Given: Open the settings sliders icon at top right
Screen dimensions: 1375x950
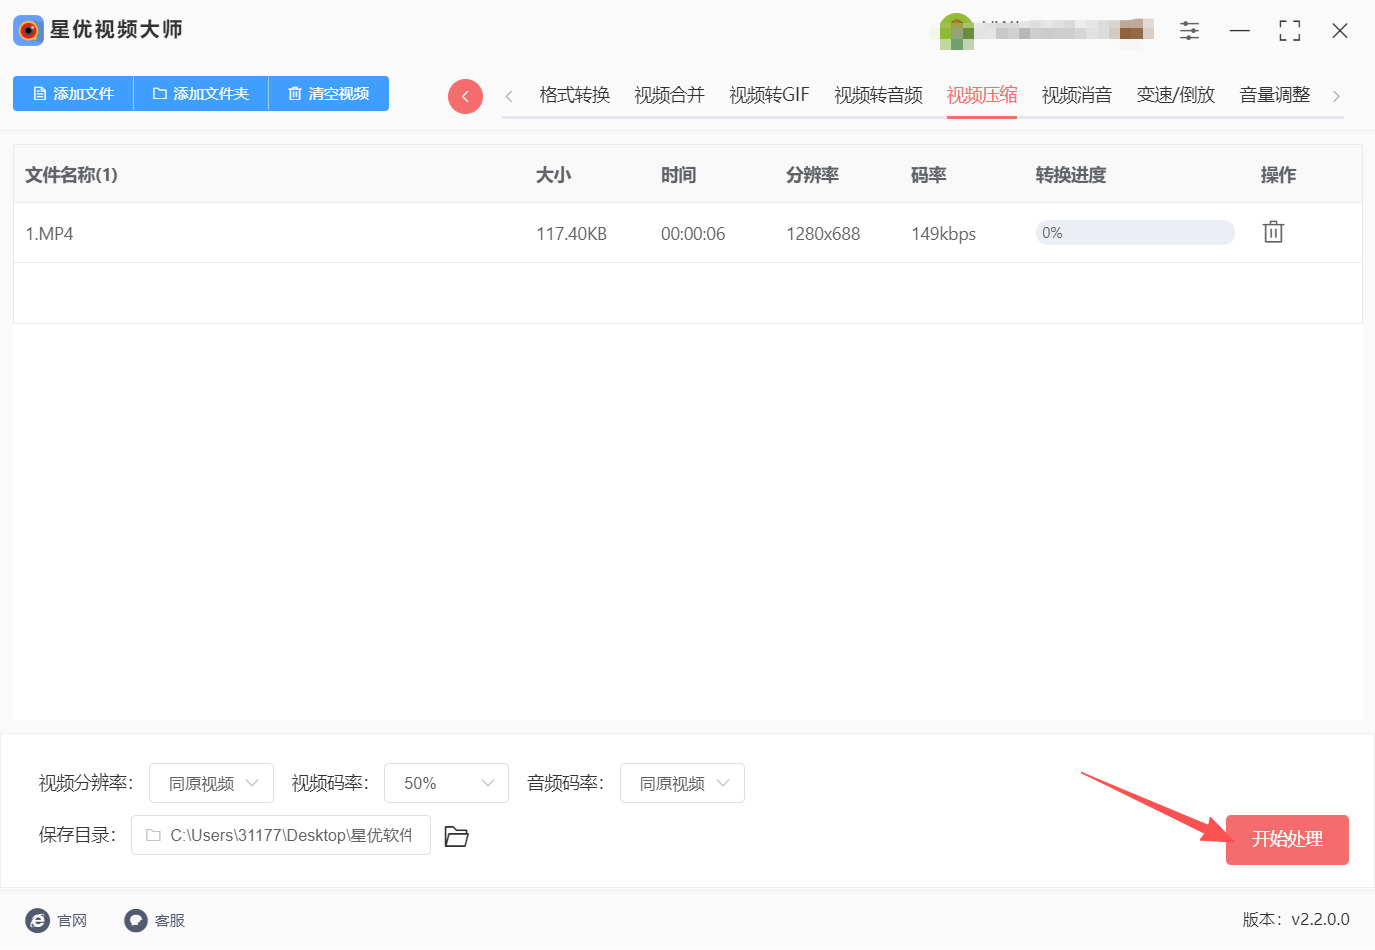Looking at the screenshot, I should point(1189,30).
